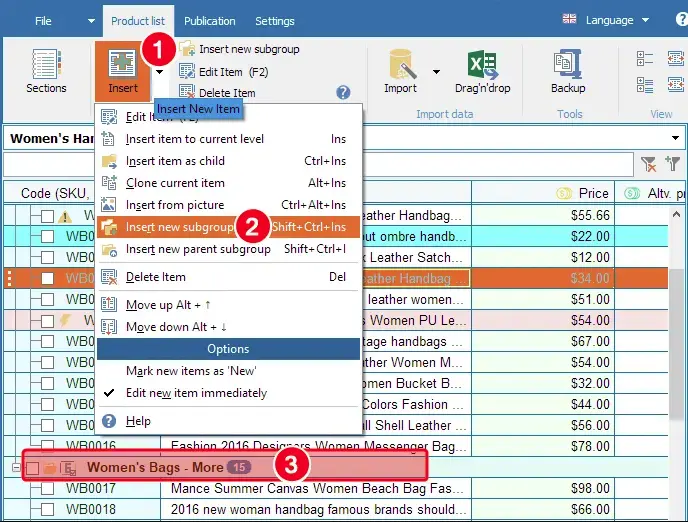Click the Price column coin icon
Screen dimensions: 688x522
(564, 193)
